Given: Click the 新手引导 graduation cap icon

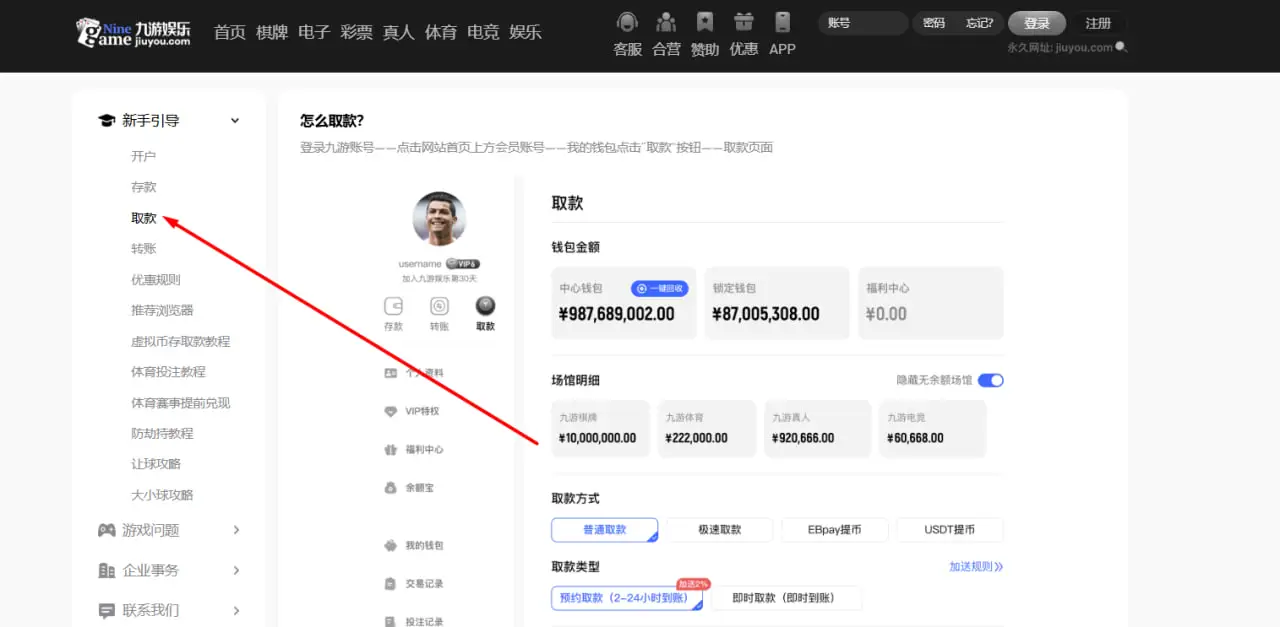Looking at the screenshot, I should pos(106,121).
